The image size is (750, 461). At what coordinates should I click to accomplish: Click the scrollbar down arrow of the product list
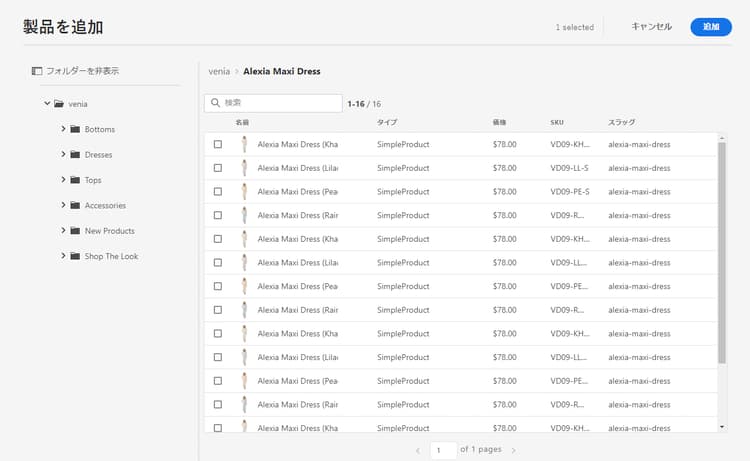[722, 427]
